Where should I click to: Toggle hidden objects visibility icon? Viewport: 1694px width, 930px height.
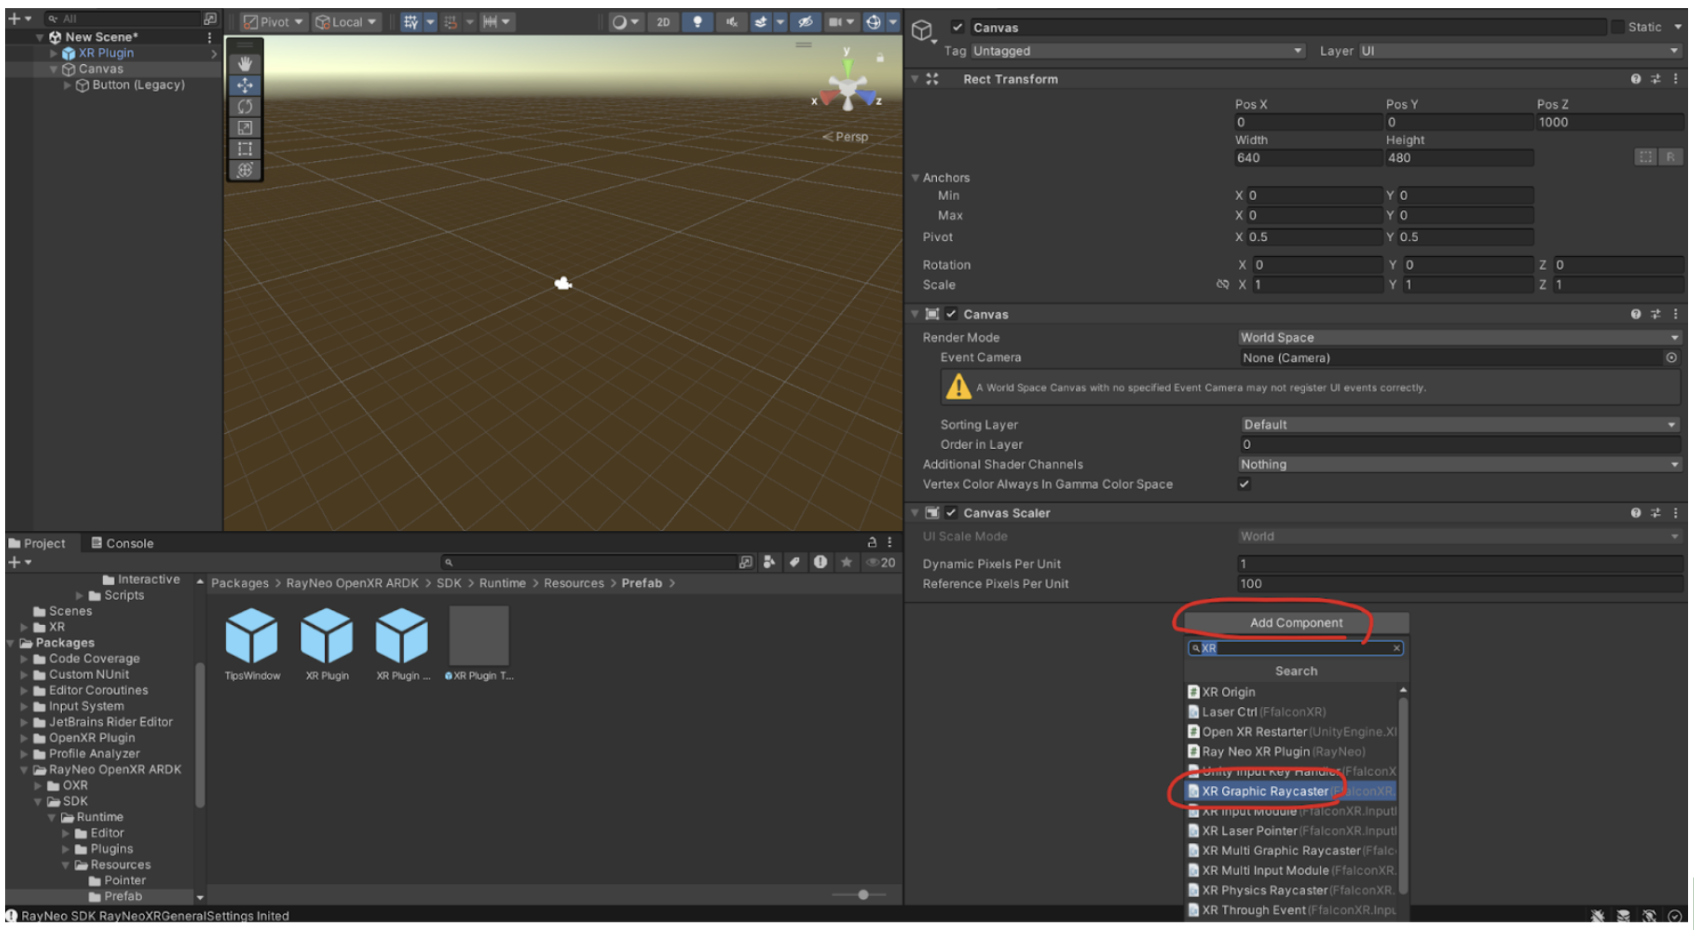tap(805, 22)
